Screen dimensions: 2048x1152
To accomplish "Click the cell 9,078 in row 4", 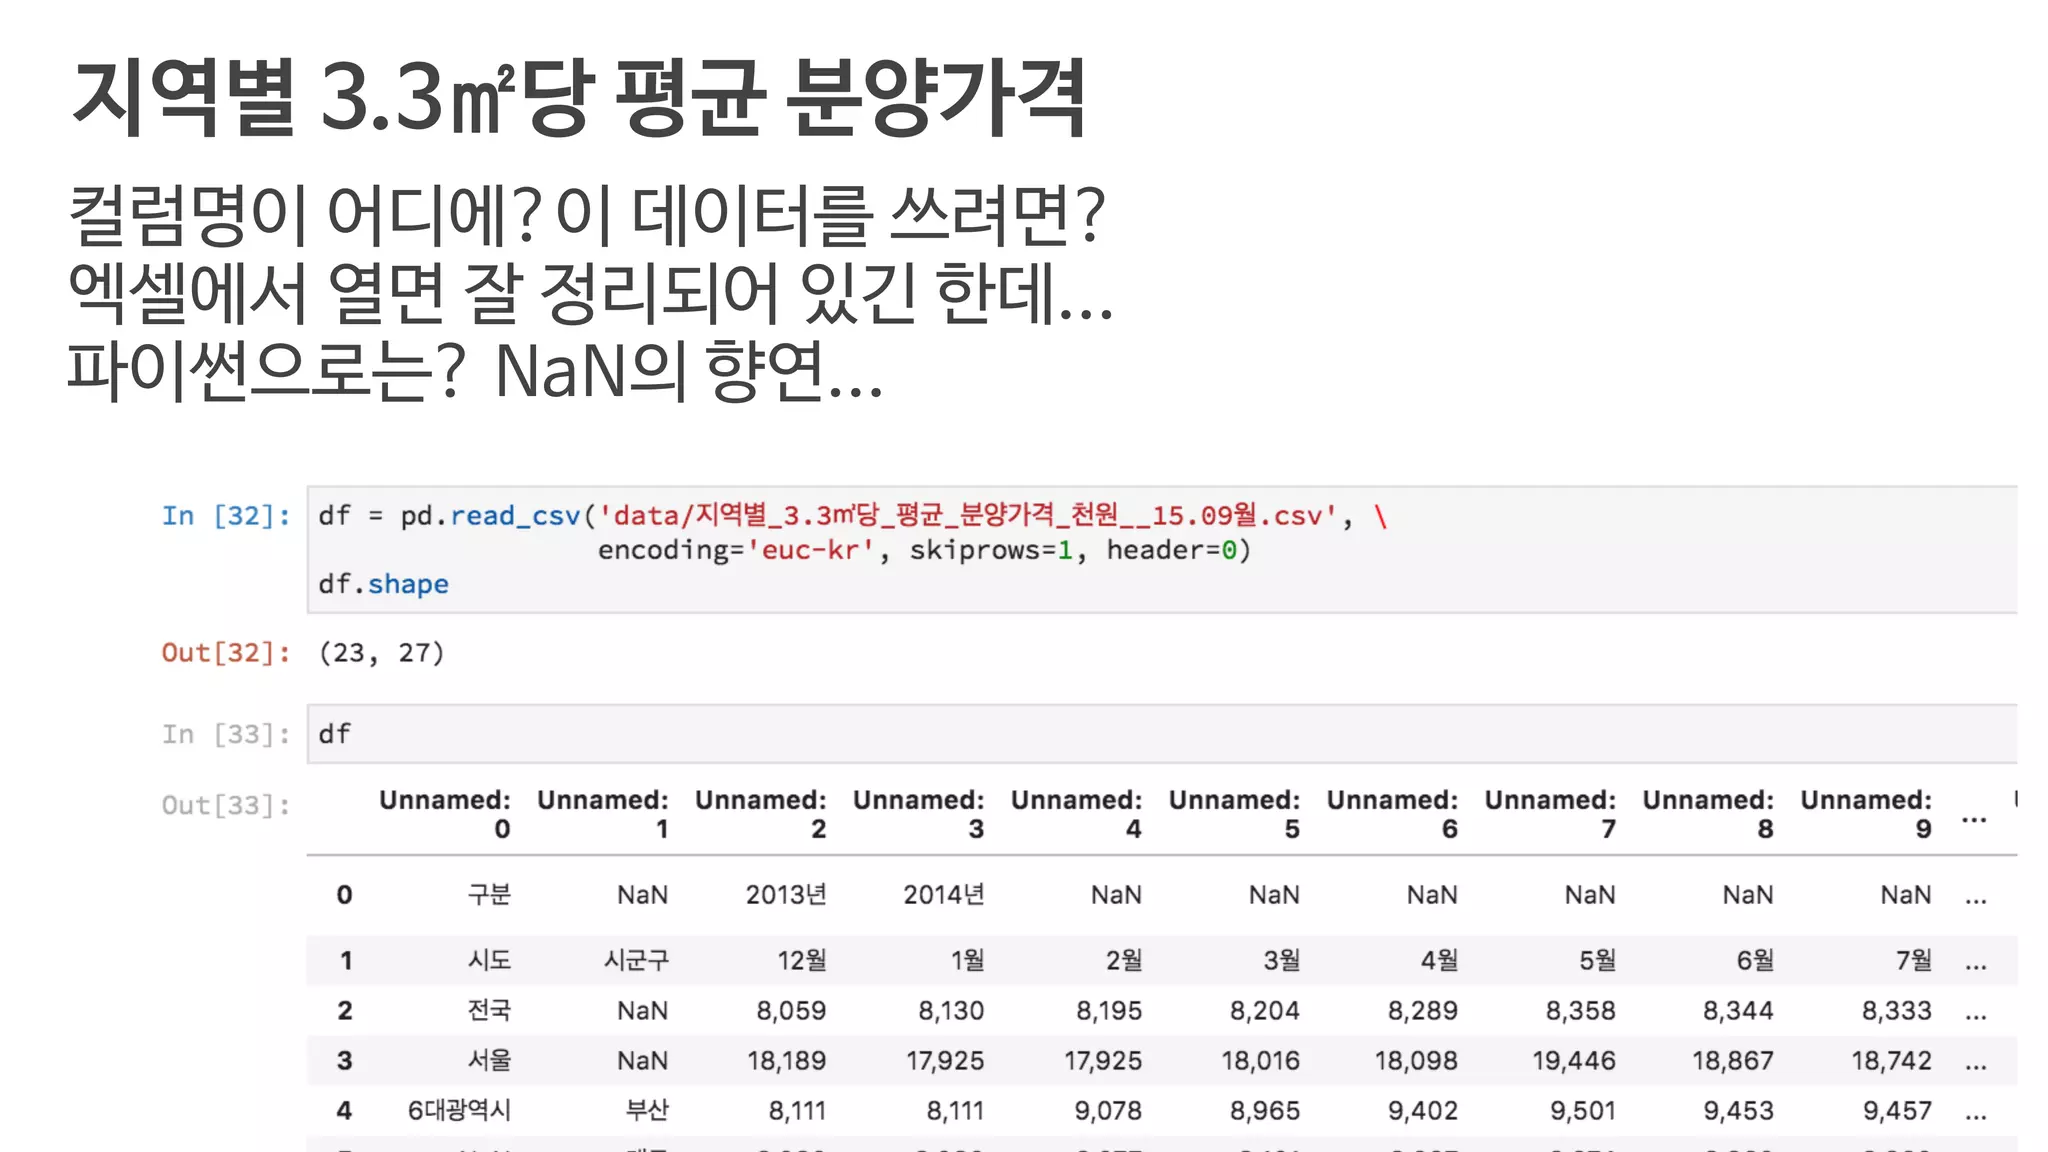I will coord(1108,1110).
